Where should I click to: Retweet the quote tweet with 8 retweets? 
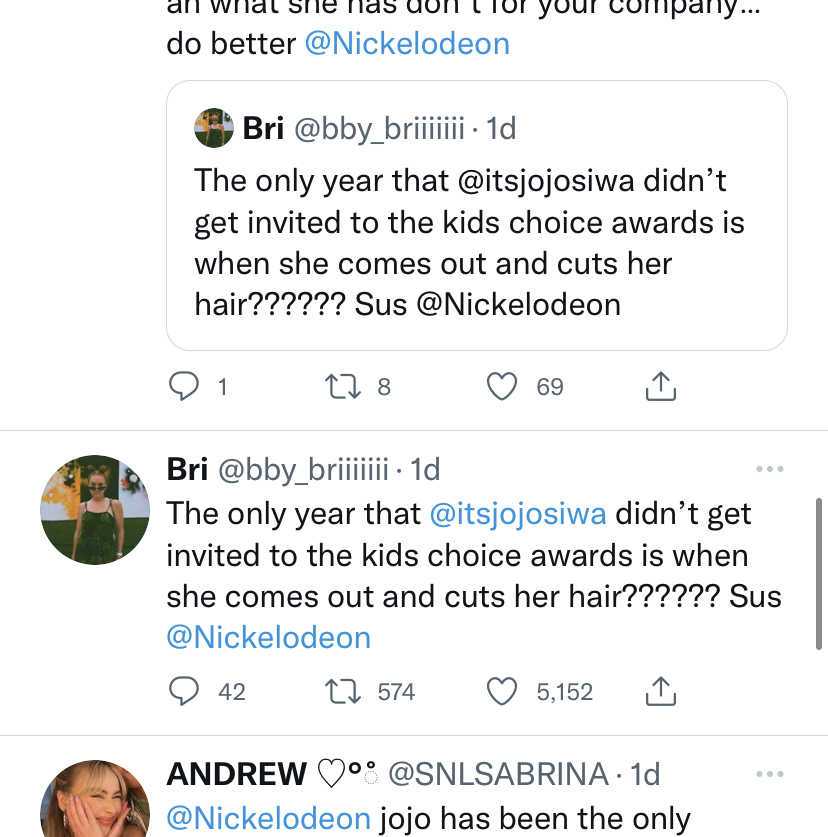click(341, 386)
